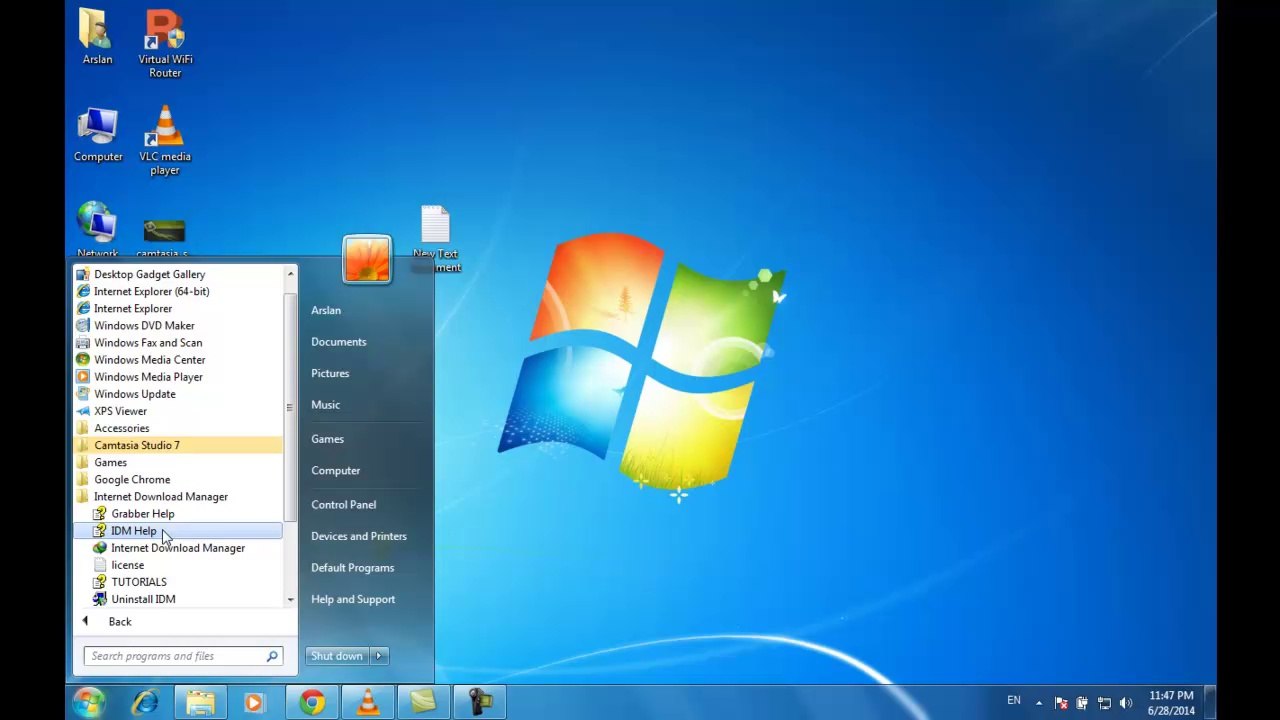Open the green Camtasia taskbar icon
This screenshot has height=720, width=1280.
coord(423,703)
